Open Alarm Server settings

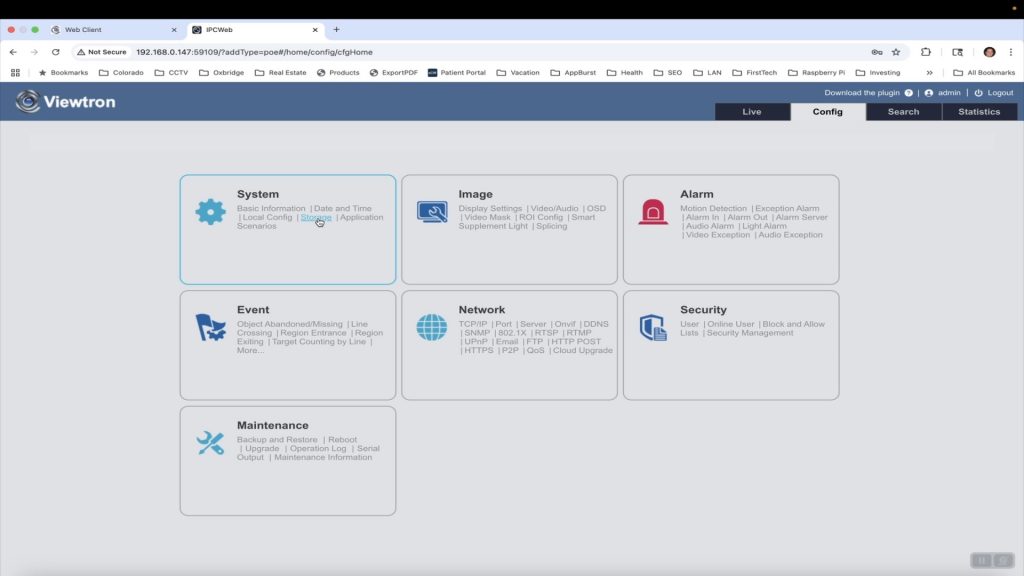[x=801, y=217]
